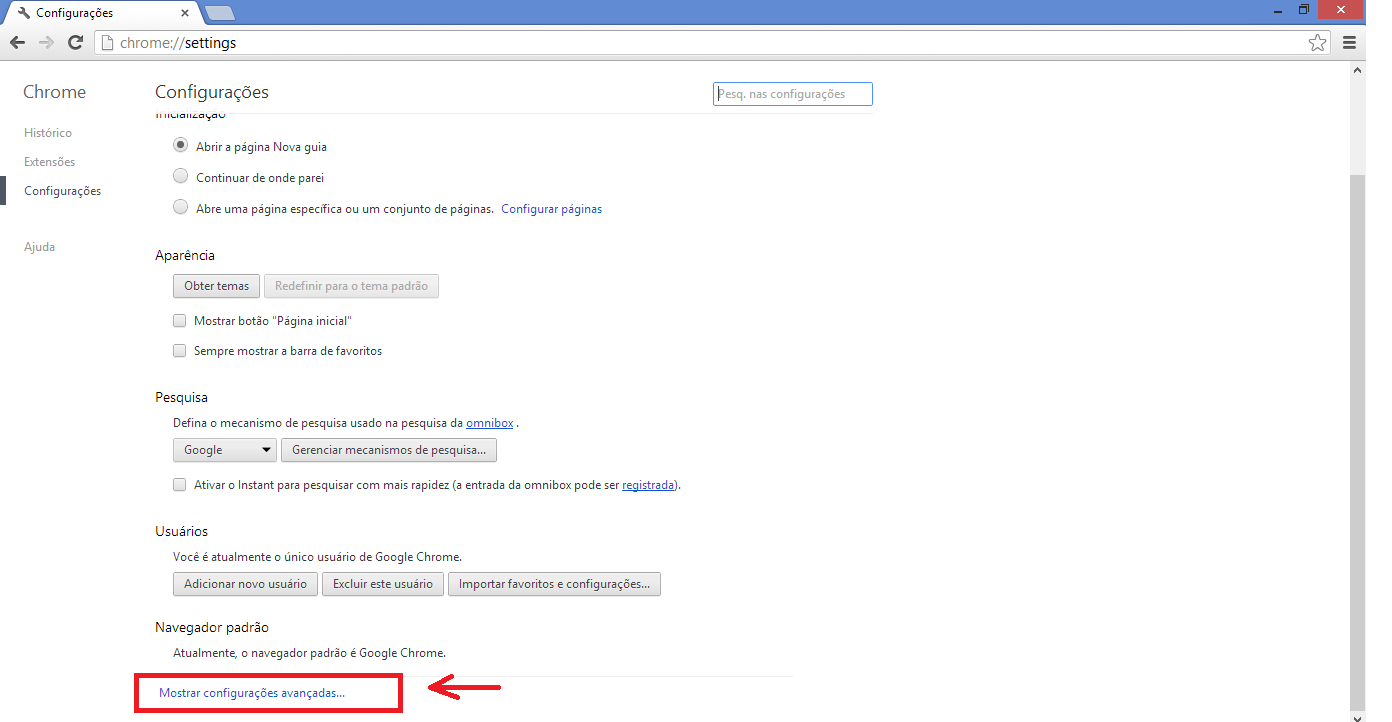Open a new tab with the tab button

pos(219,13)
